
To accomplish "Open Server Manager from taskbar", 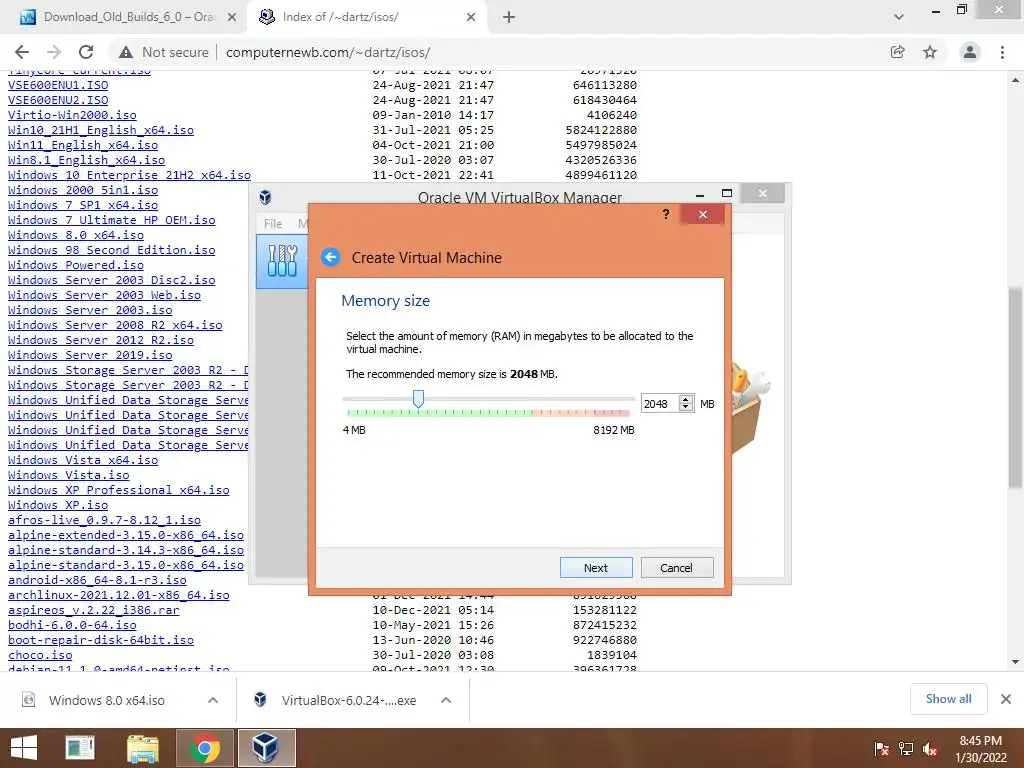I will (80, 748).
